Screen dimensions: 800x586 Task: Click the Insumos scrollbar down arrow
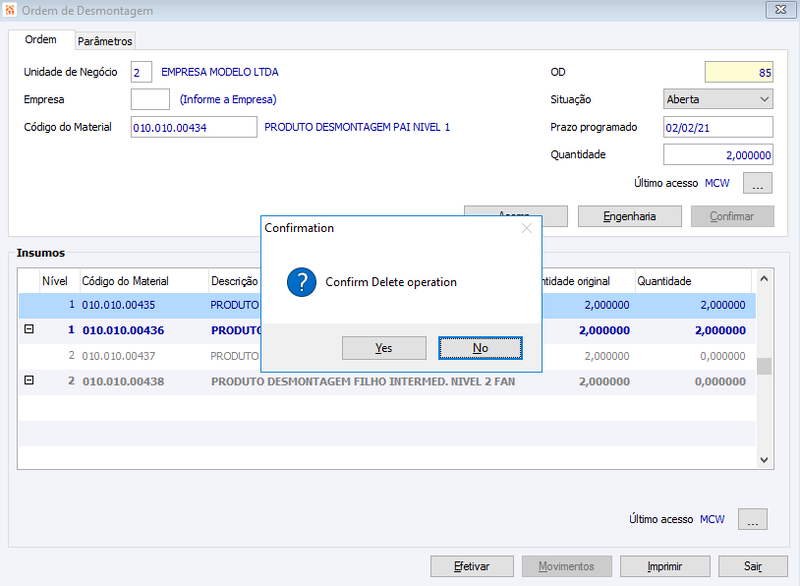(764, 460)
